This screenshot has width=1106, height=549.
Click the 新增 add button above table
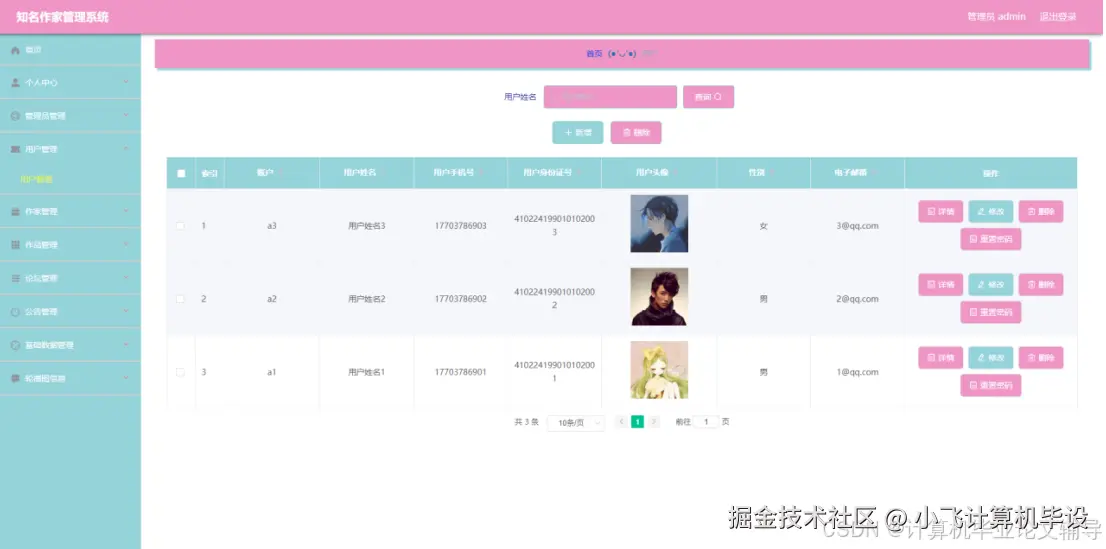pyautogui.click(x=578, y=133)
